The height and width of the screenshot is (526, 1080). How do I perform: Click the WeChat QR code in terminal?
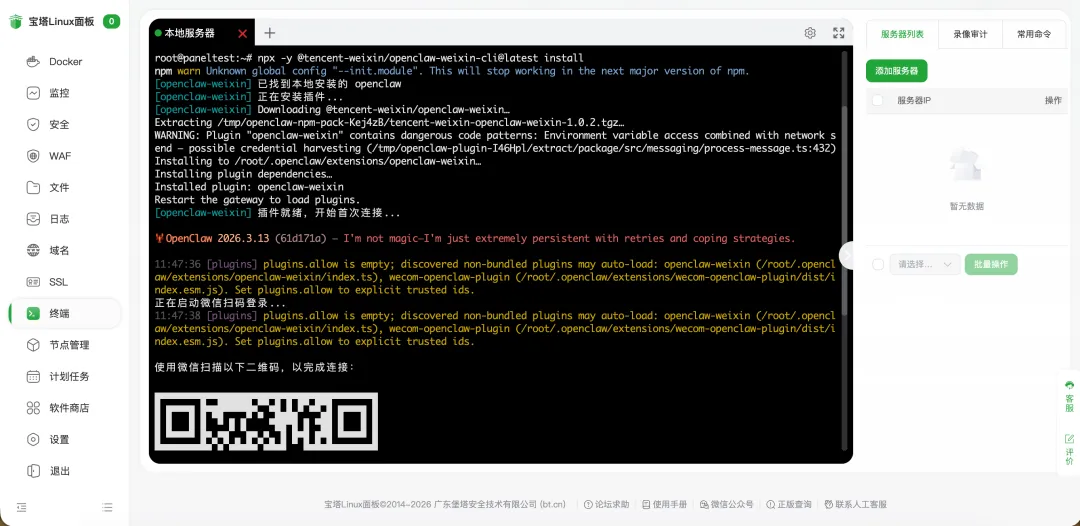266,421
